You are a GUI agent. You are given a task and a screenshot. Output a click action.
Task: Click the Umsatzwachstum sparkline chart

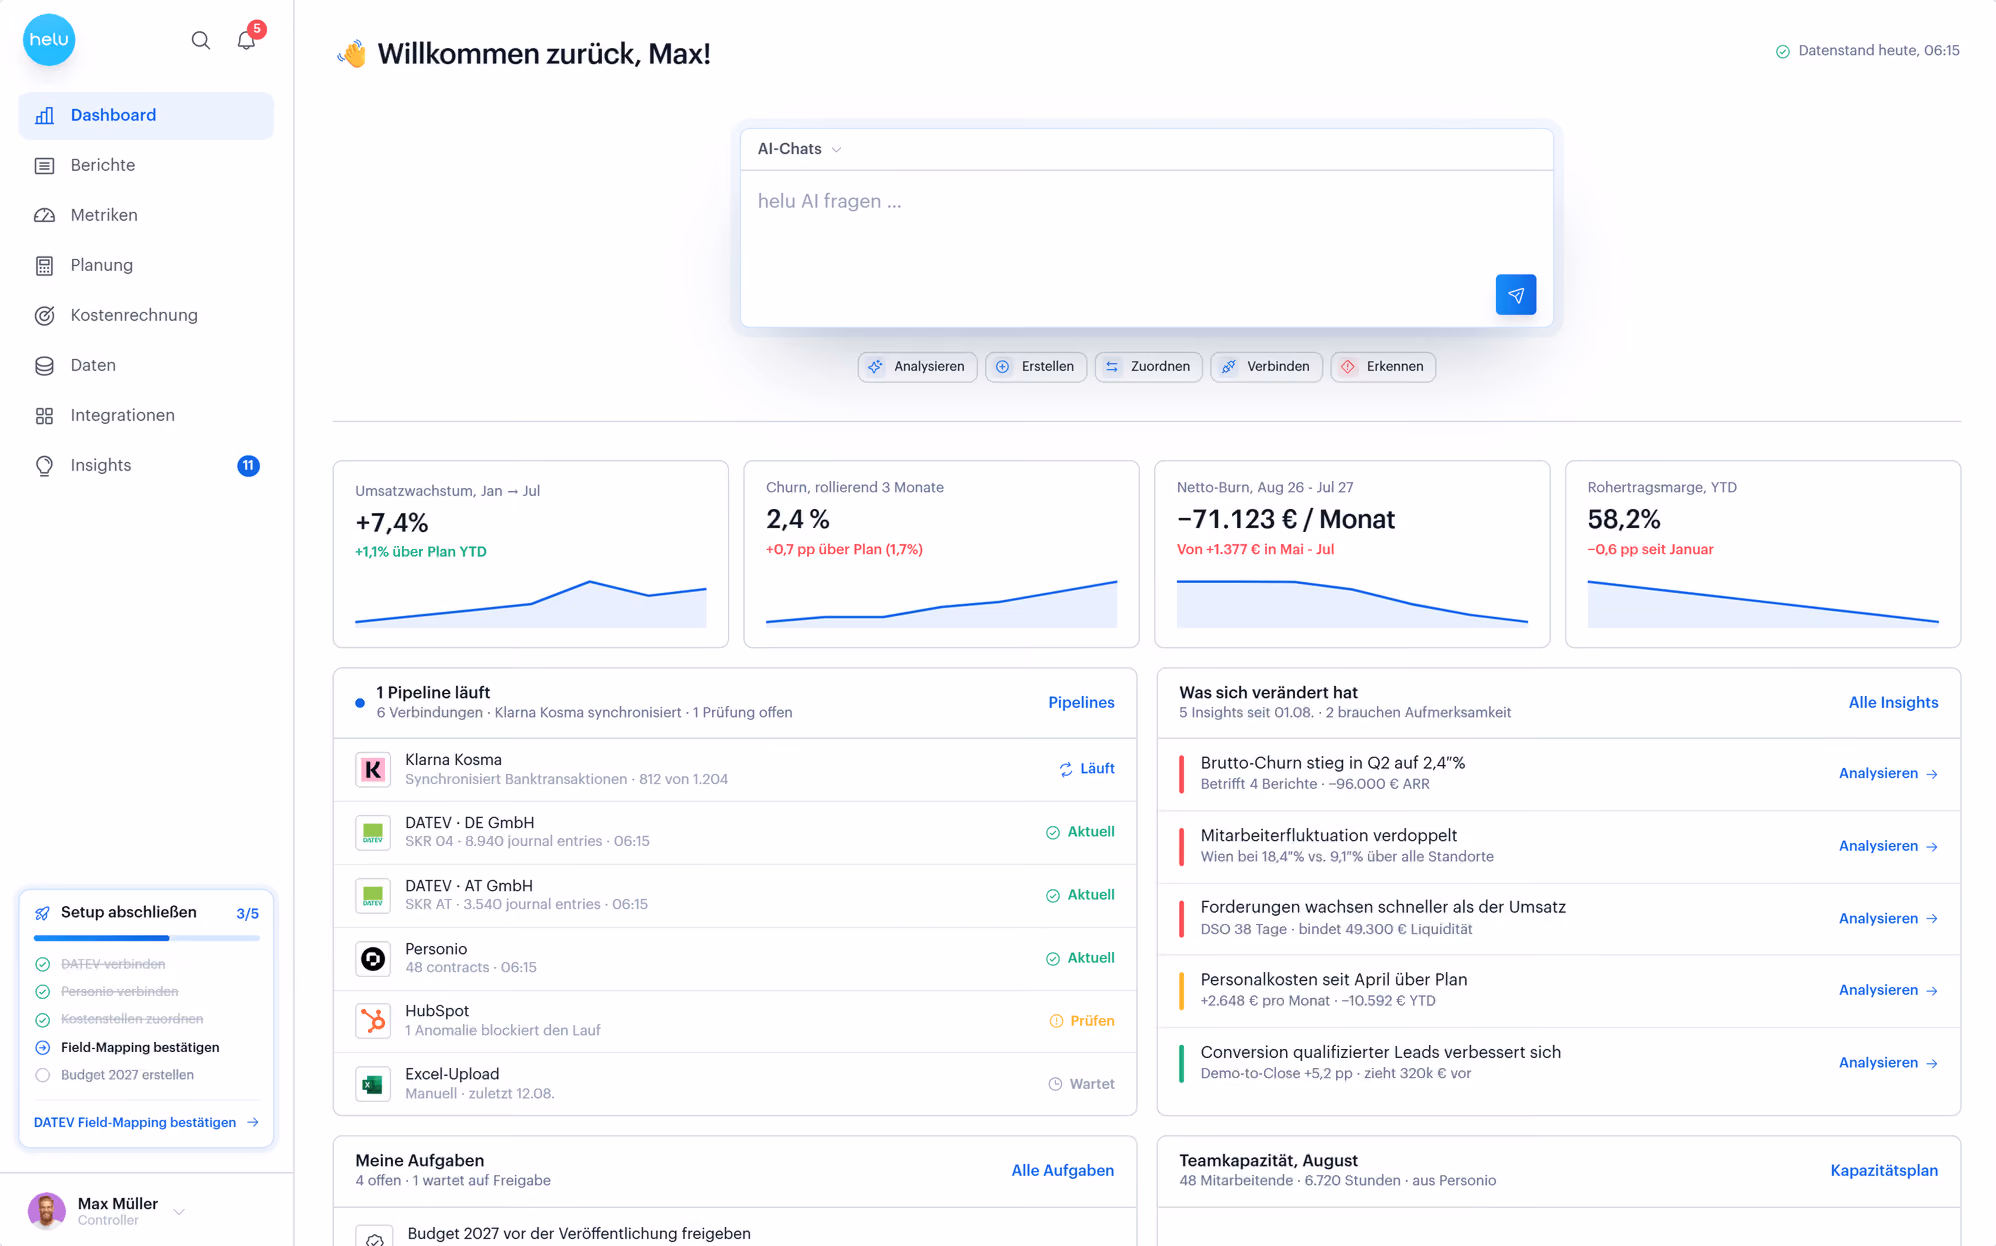(531, 603)
